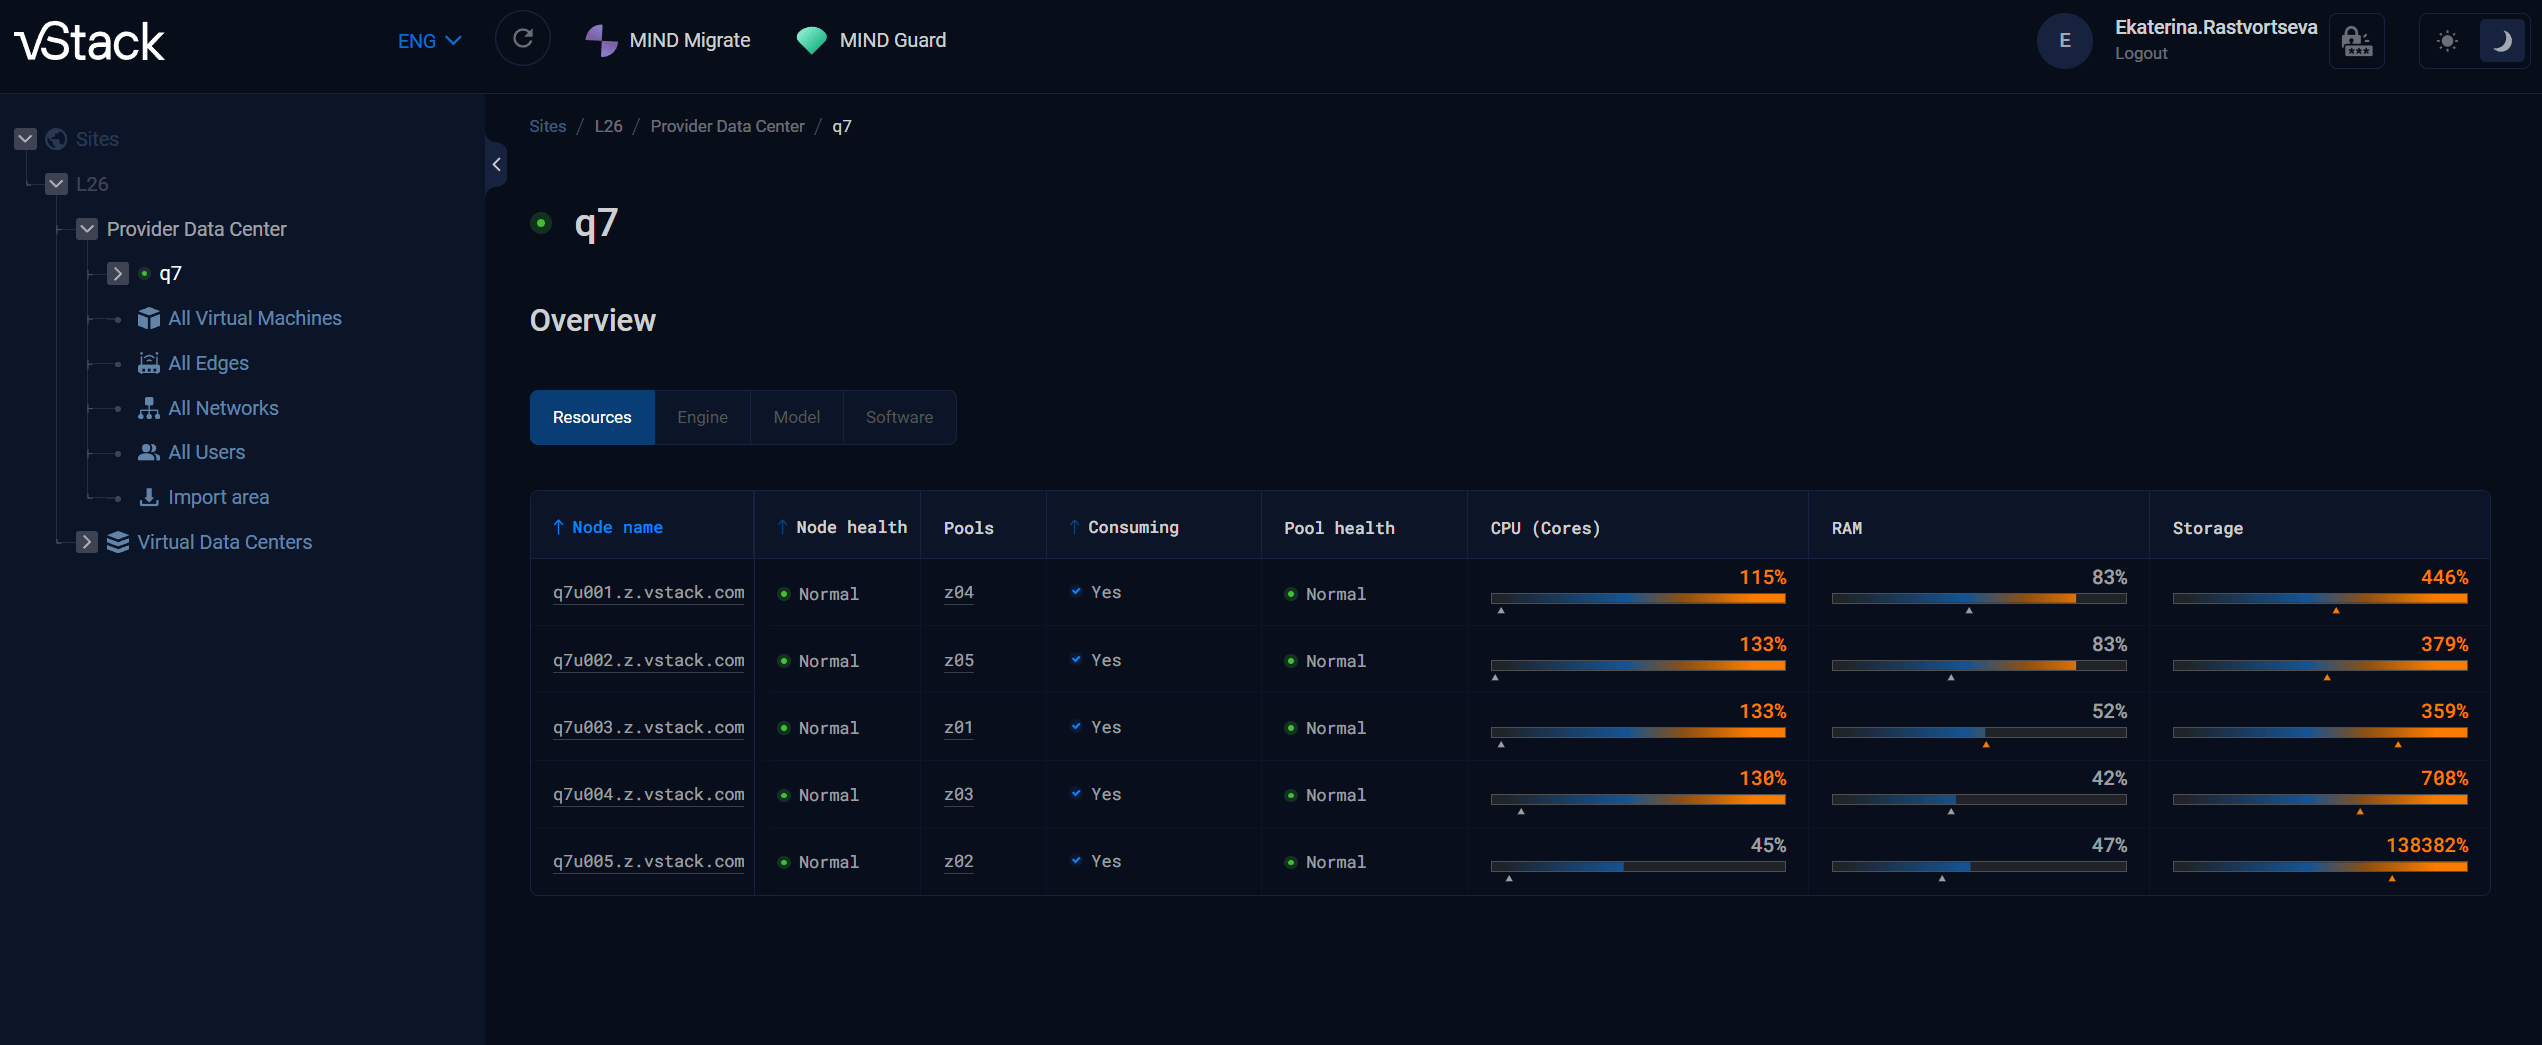Switch to dark theme moon toggle
Image resolution: width=2542 pixels, height=1045 pixels.
click(x=2501, y=41)
